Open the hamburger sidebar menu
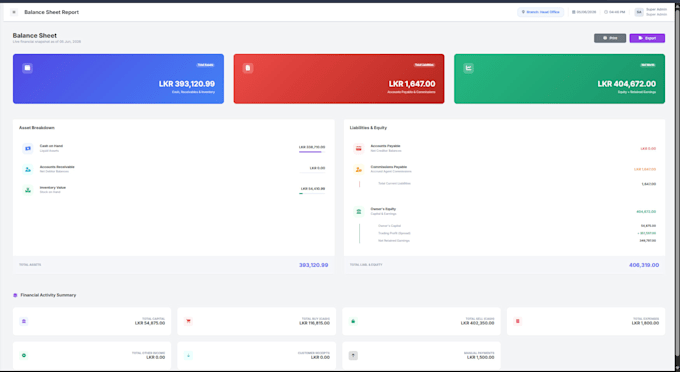Screen dimensions: 680x372 [x=14, y=12]
